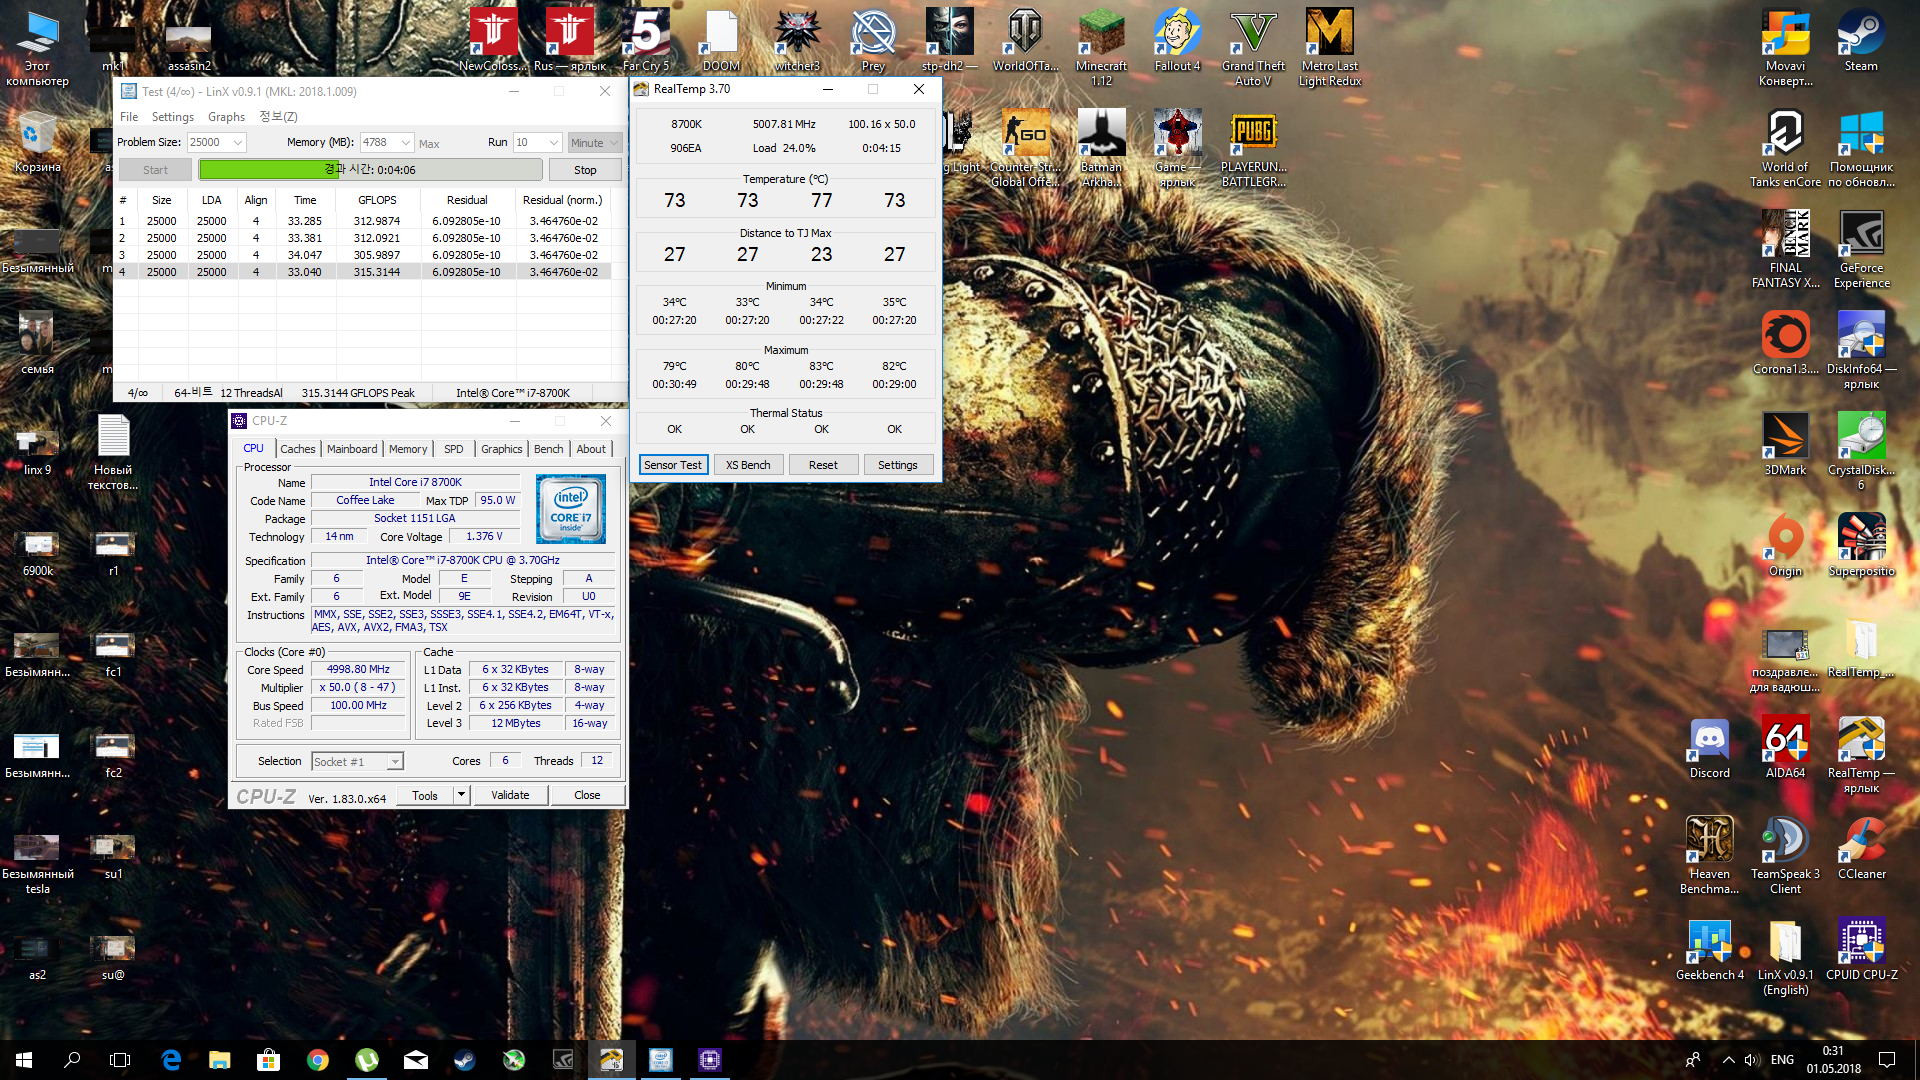The width and height of the screenshot is (1920, 1080).
Task: Click the LinX green progress bar
Action: click(370, 170)
